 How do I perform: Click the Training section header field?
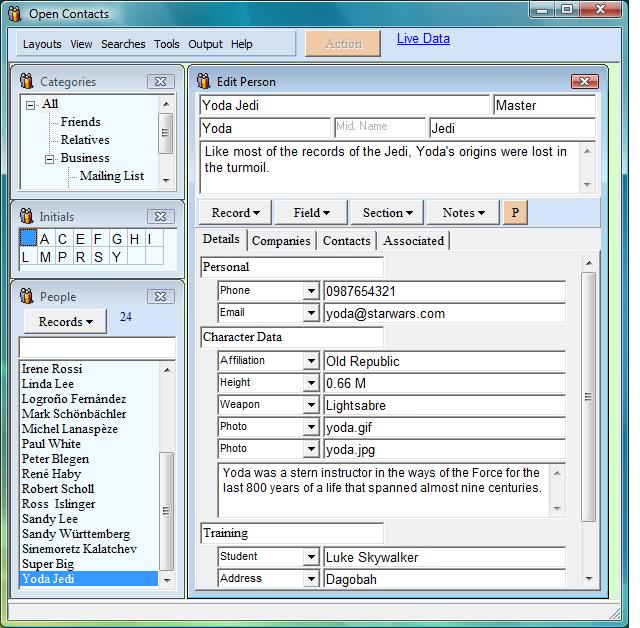(x=292, y=533)
